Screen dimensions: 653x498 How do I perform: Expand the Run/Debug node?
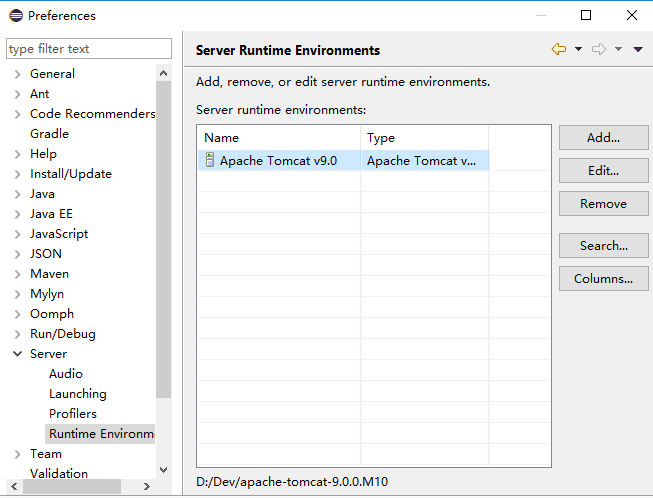(17, 334)
